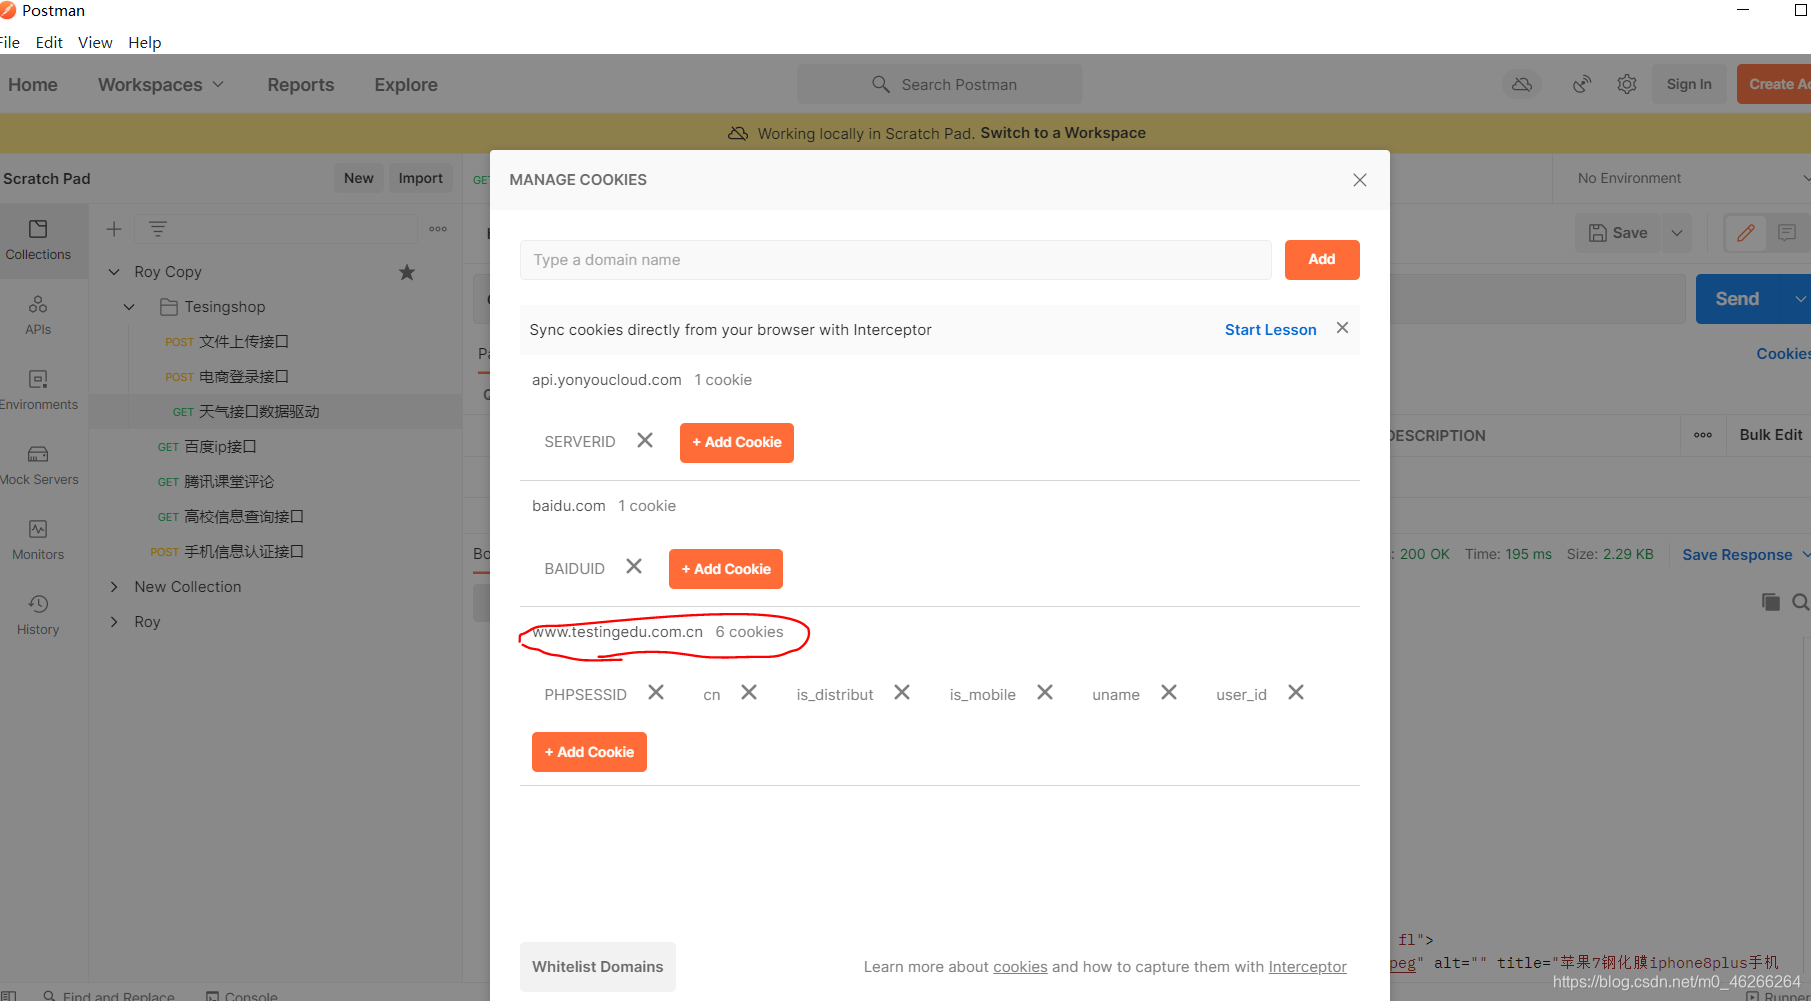The image size is (1811, 1001).
Task: Open the View menu
Action: pyautogui.click(x=95, y=42)
